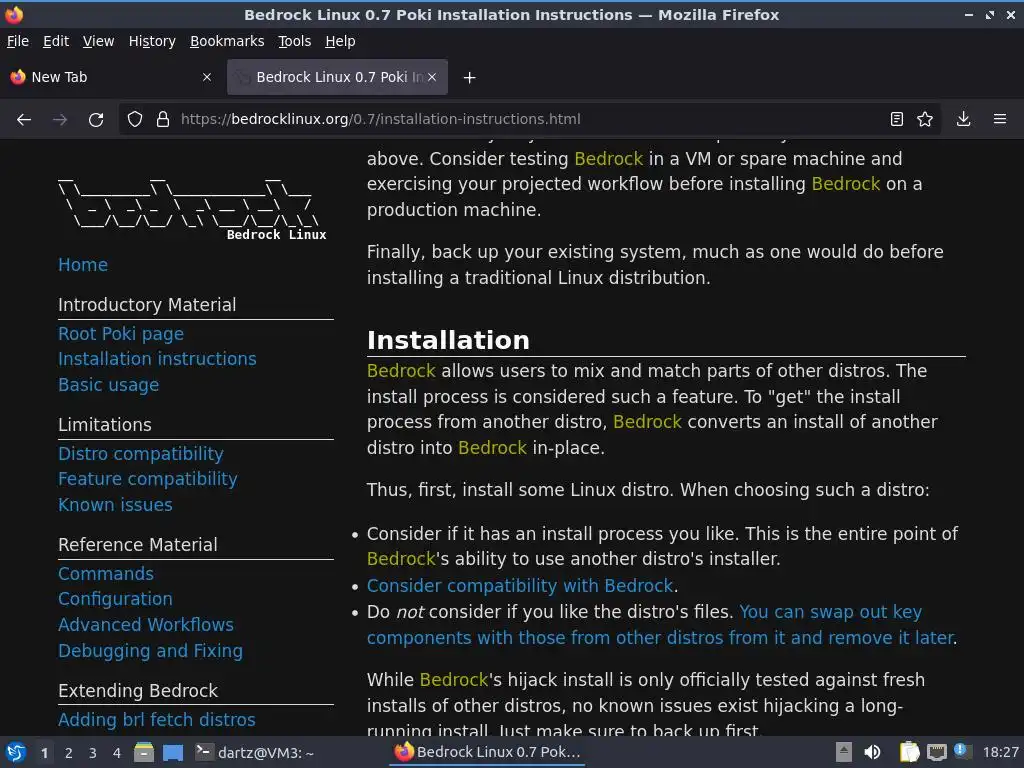The width and height of the screenshot is (1024, 768).
Task: Click the clipboard manager tray icon
Action: pyautogui.click(x=909, y=752)
